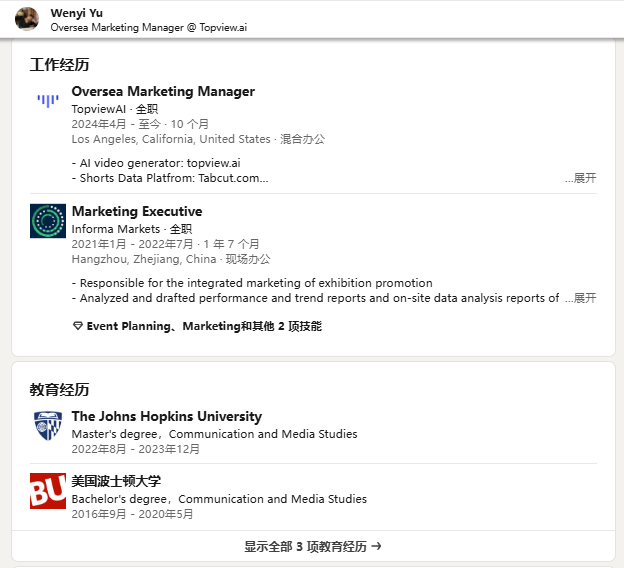Open the Marketing Executive job title
The width and height of the screenshot is (624, 568).
[137, 211]
